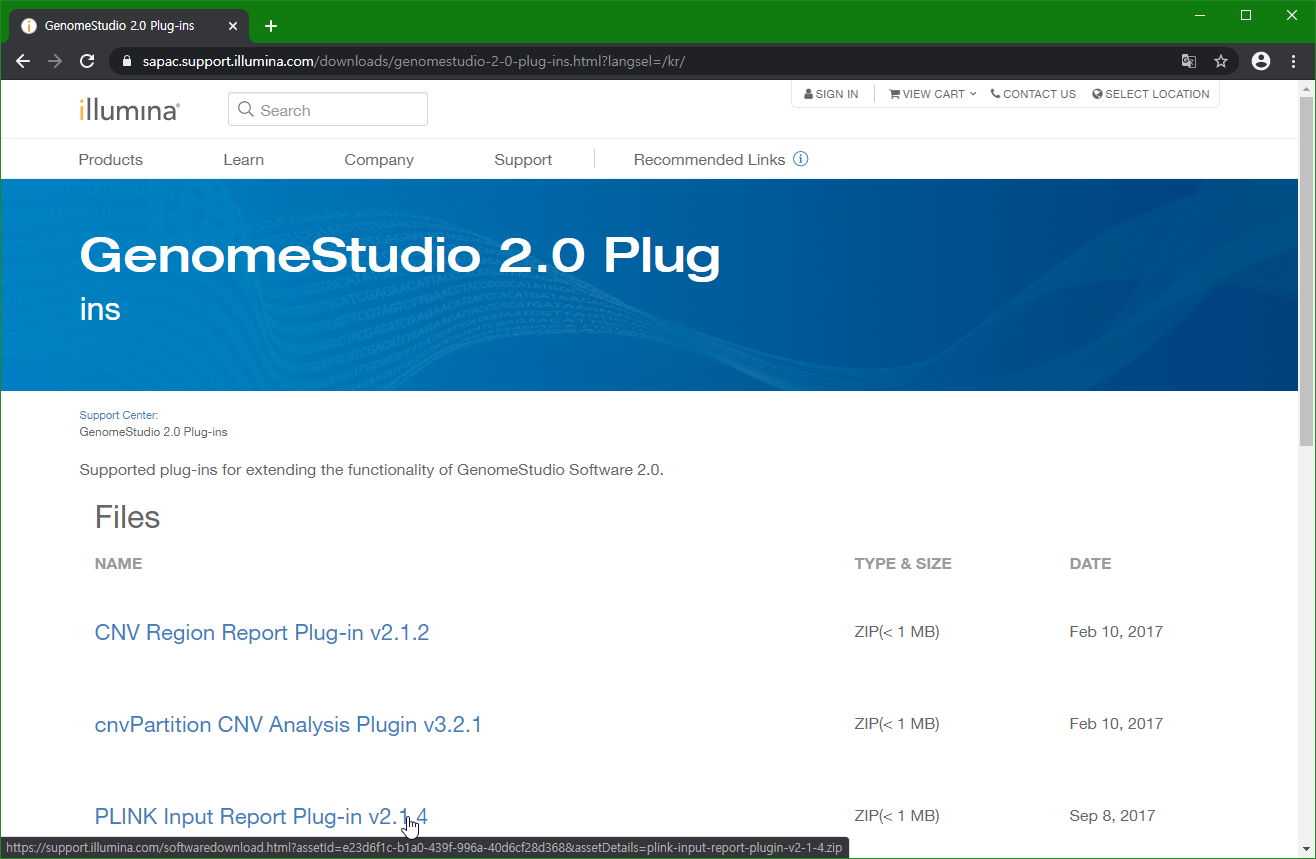Open a new tab with plus icon
The height and width of the screenshot is (859, 1316).
click(271, 26)
